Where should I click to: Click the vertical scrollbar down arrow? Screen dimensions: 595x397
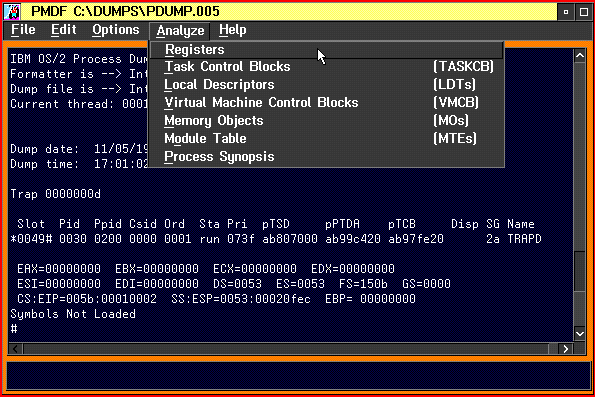[579, 334]
